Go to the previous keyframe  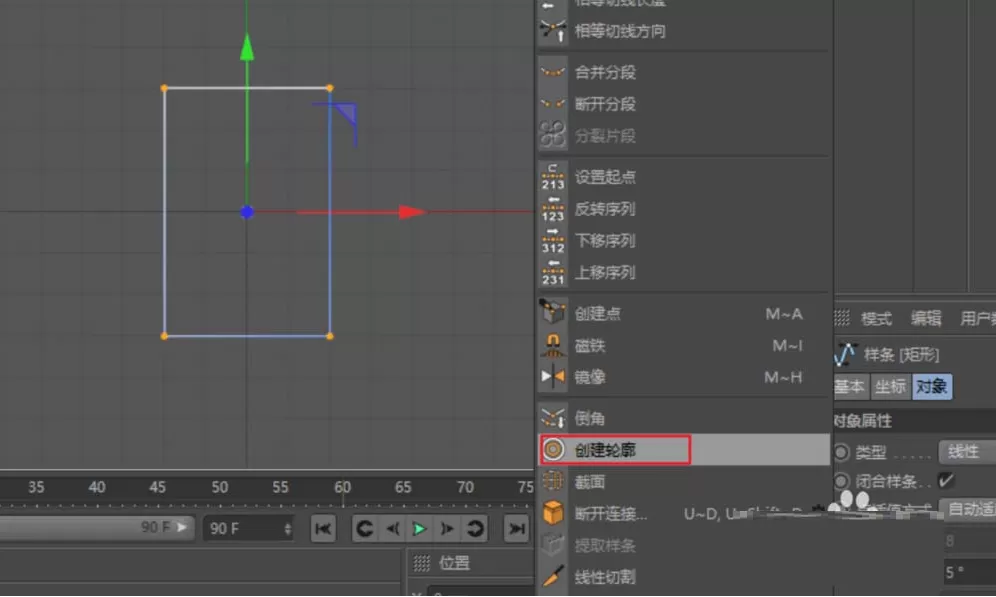coord(365,528)
